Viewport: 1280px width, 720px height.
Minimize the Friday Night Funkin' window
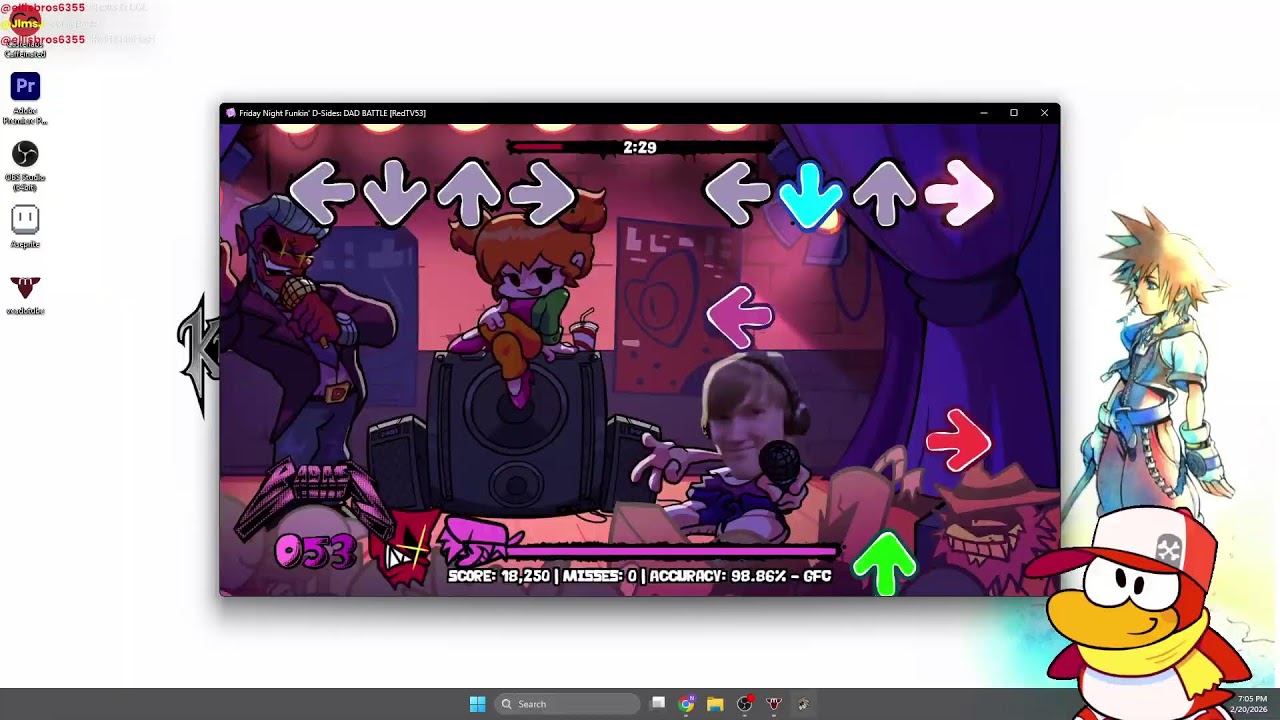[x=984, y=113]
